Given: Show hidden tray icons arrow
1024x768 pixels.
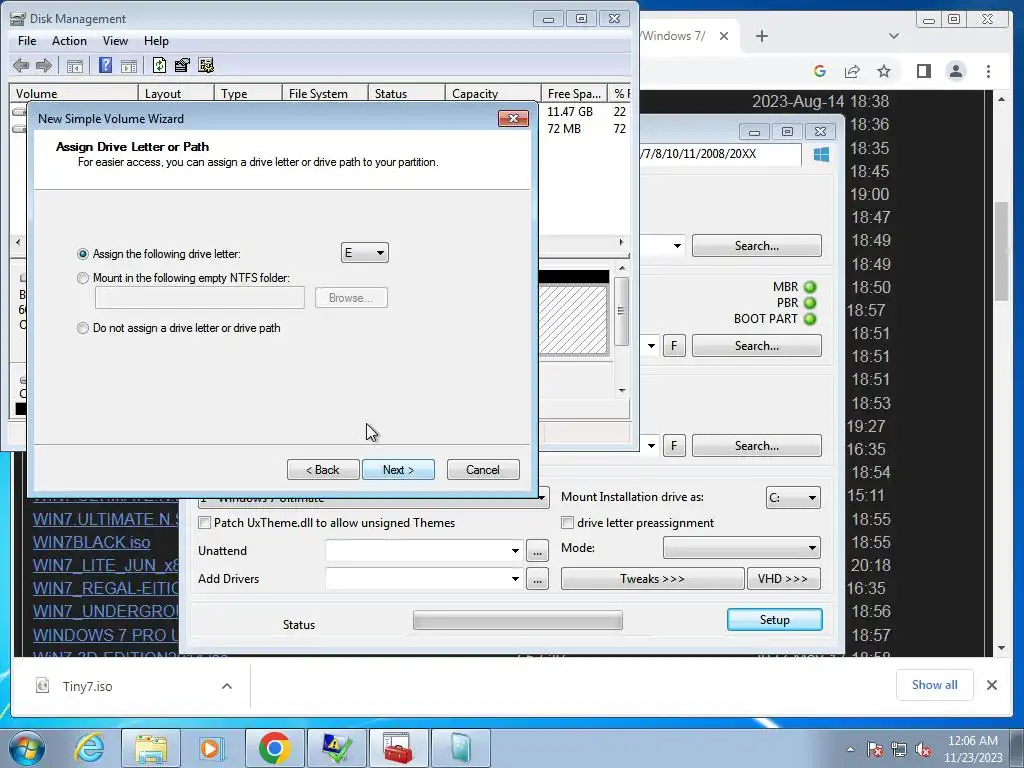Looking at the screenshot, I should pyautogui.click(x=850, y=749).
